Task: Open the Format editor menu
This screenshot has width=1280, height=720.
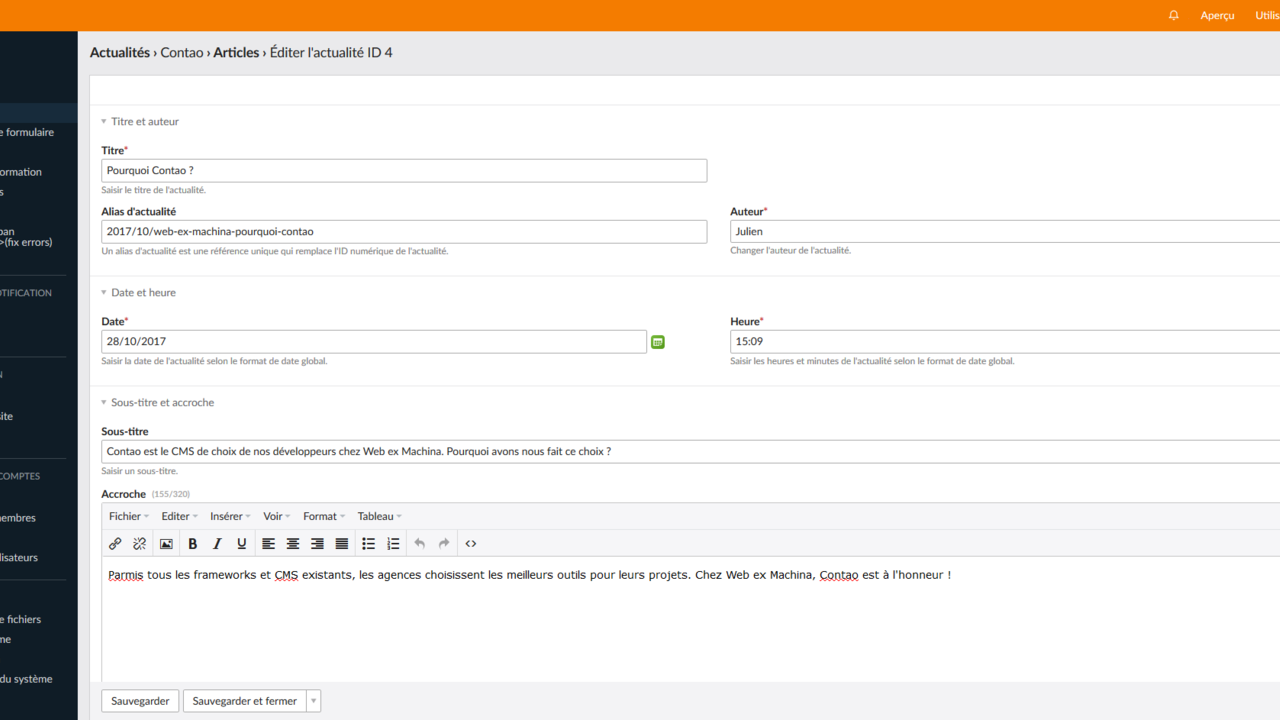Action: pos(324,517)
